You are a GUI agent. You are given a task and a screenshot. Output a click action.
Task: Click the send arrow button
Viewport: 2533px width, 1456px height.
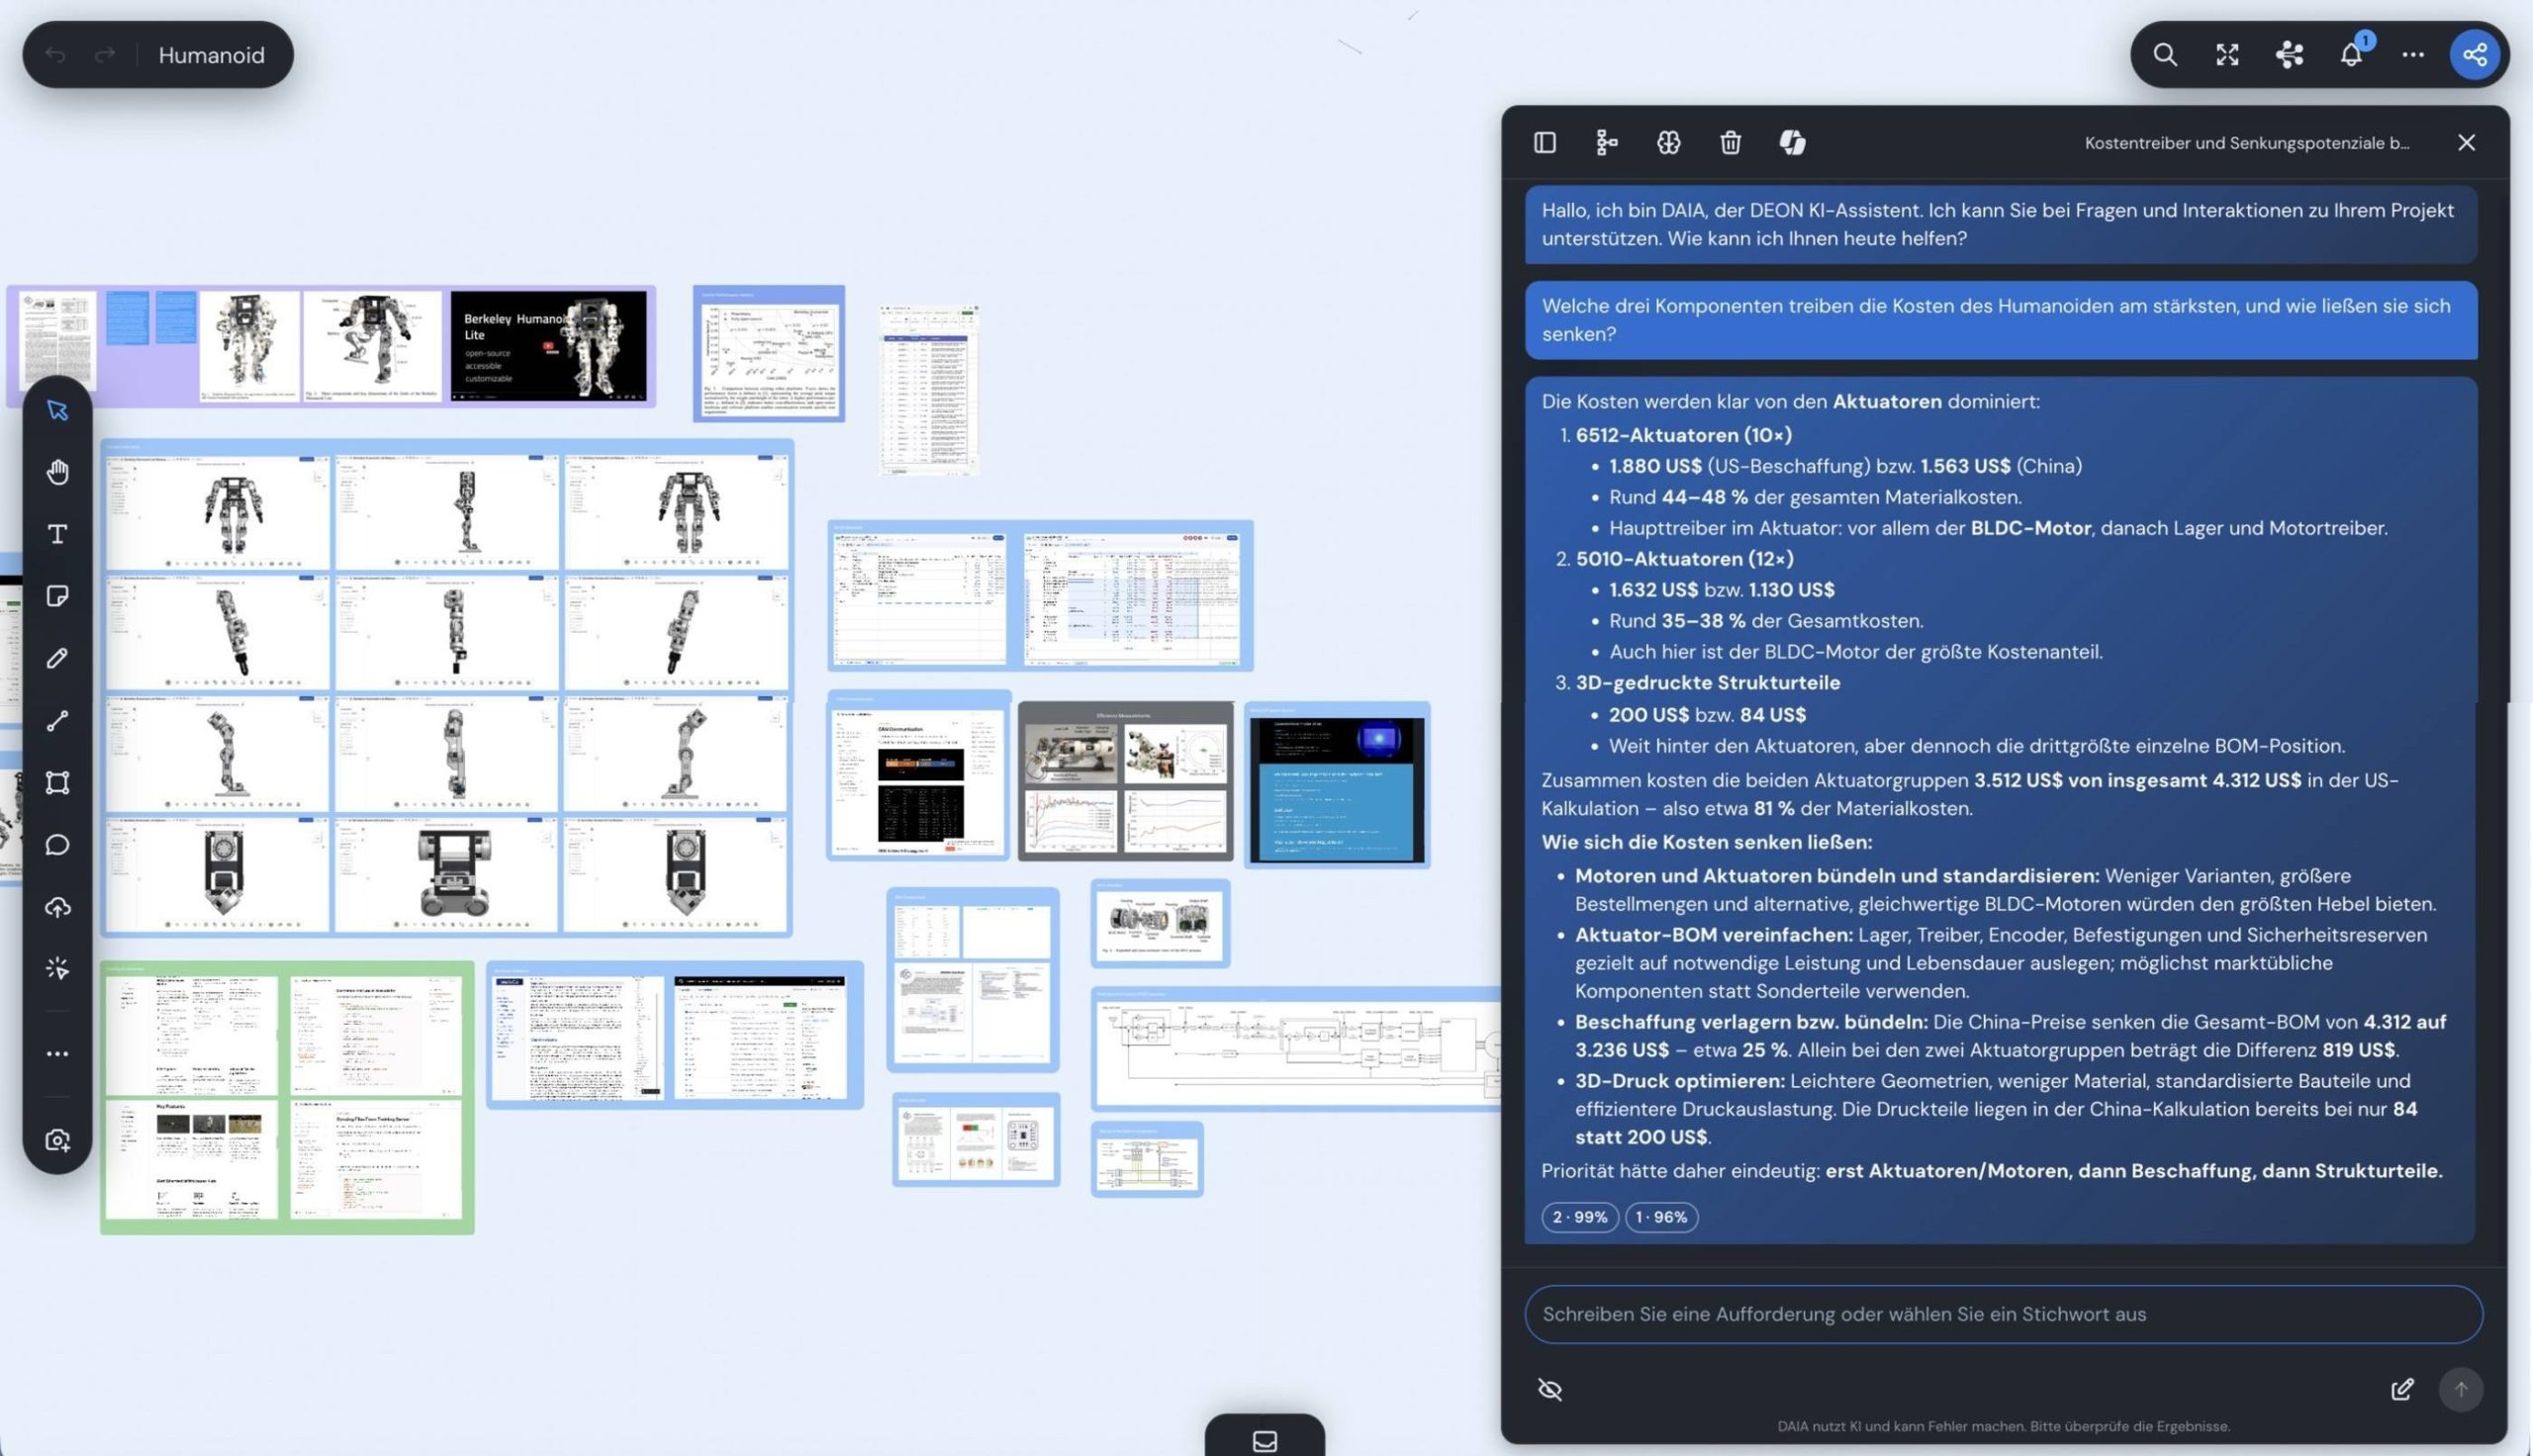tap(2461, 1389)
